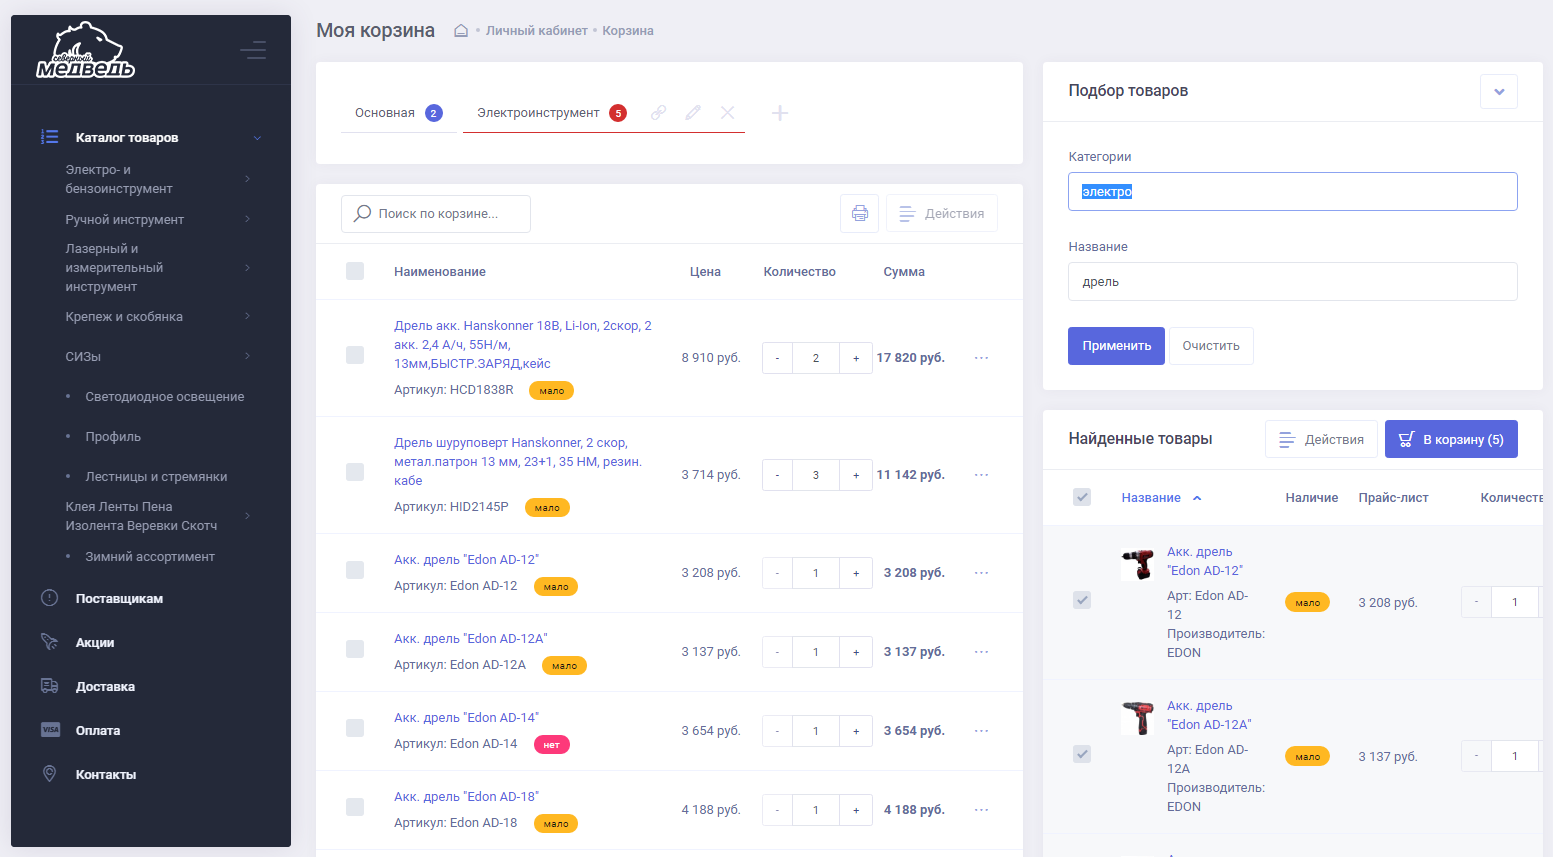Open three-dots menu for Edon AD-12A row
The width and height of the screenshot is (1553, 857).
click(981, 652)
